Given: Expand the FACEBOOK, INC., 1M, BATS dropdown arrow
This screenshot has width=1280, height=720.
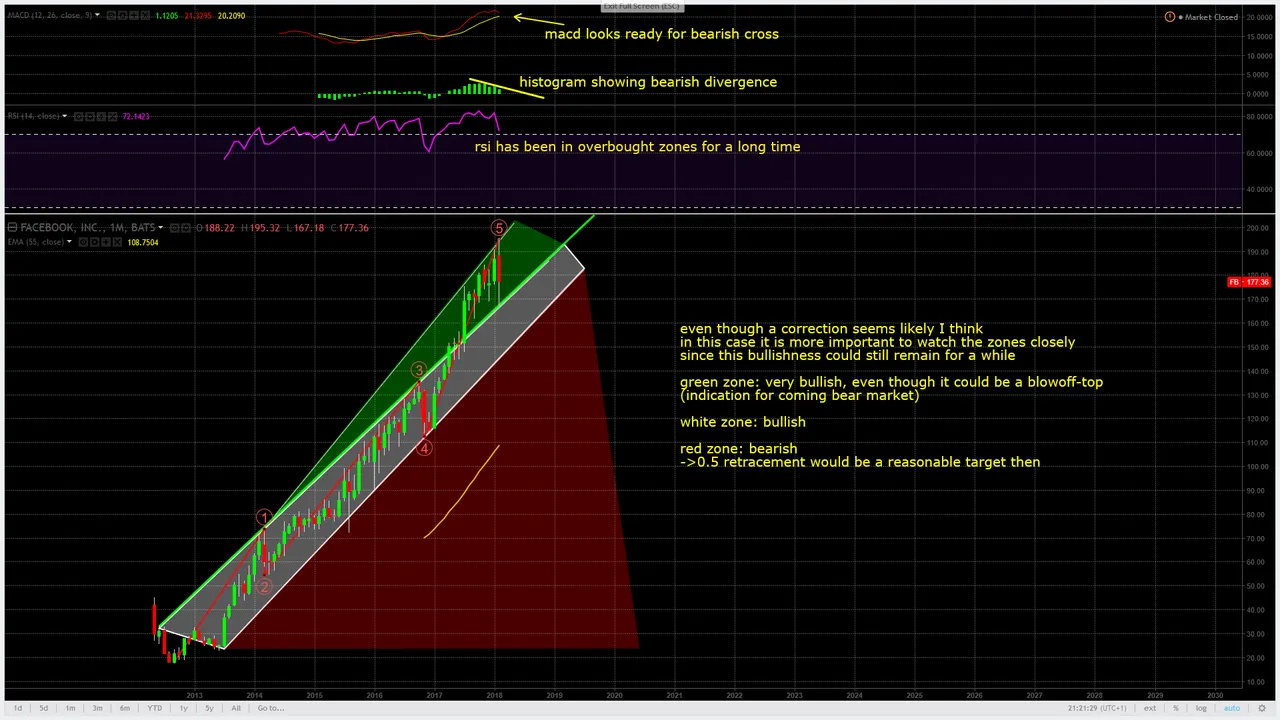Looking at the screenshot, I should [161, 228].
